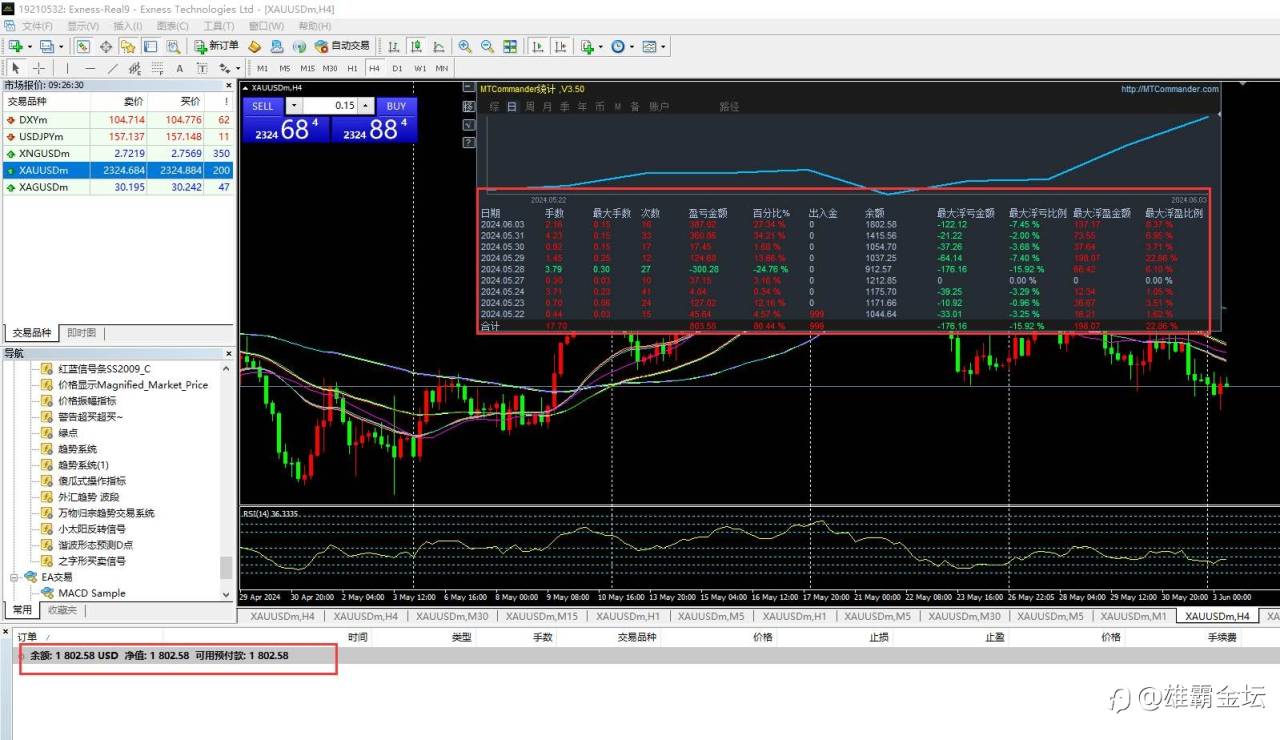The height and width of the screenshot is (740, 1280).
Task: Open the tile windows grid icon
Action: (510, 46)
